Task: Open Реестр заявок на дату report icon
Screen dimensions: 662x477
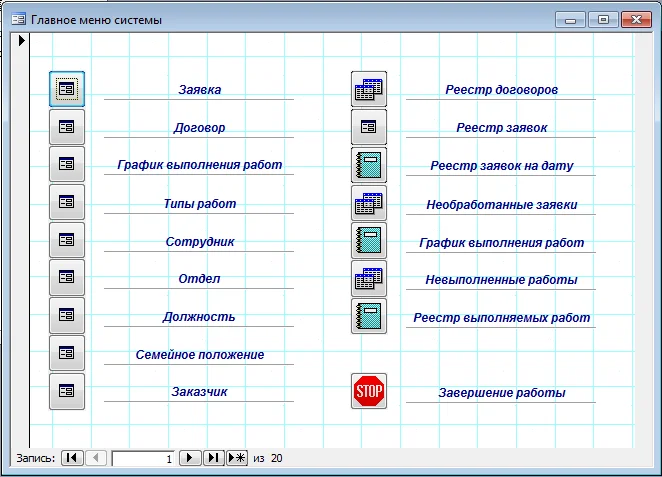Action: click(369, 165)
